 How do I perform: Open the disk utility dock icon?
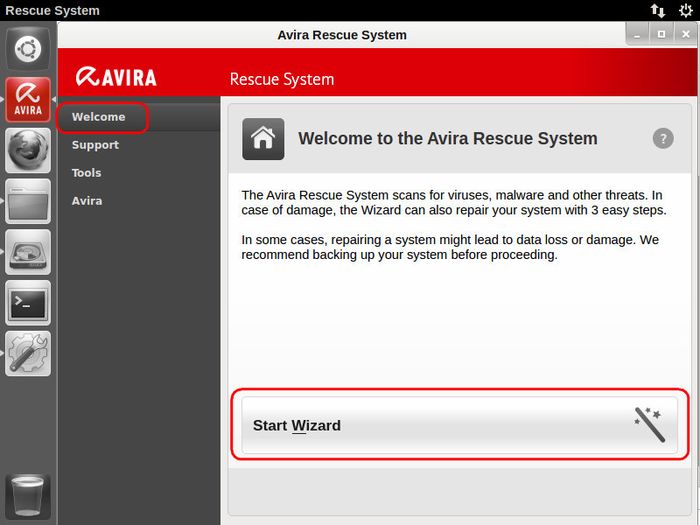[x=28, y=252]
